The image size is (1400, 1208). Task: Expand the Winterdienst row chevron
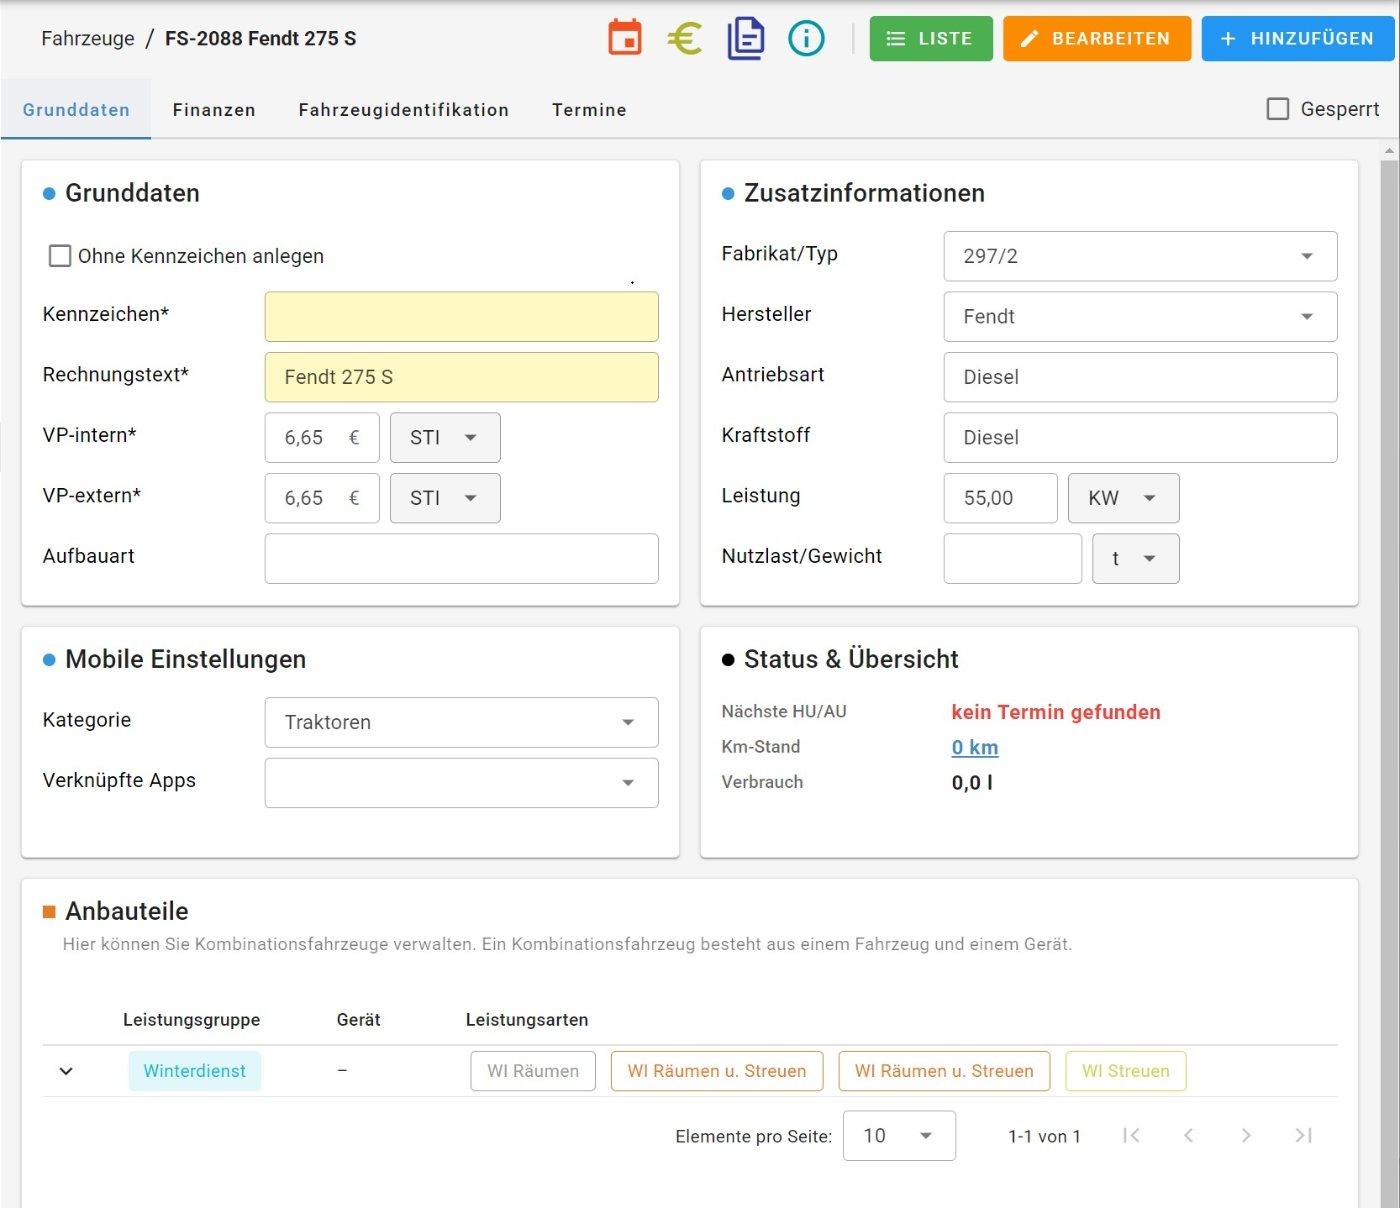coord(66,1071)
